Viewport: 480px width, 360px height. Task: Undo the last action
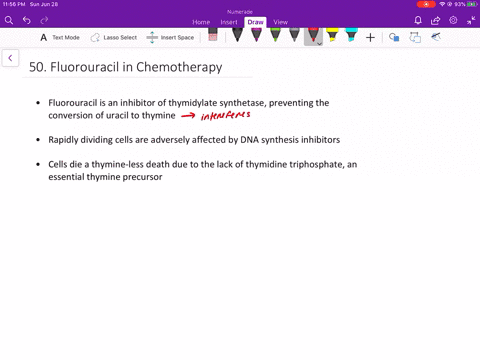[x=27, y=21]
